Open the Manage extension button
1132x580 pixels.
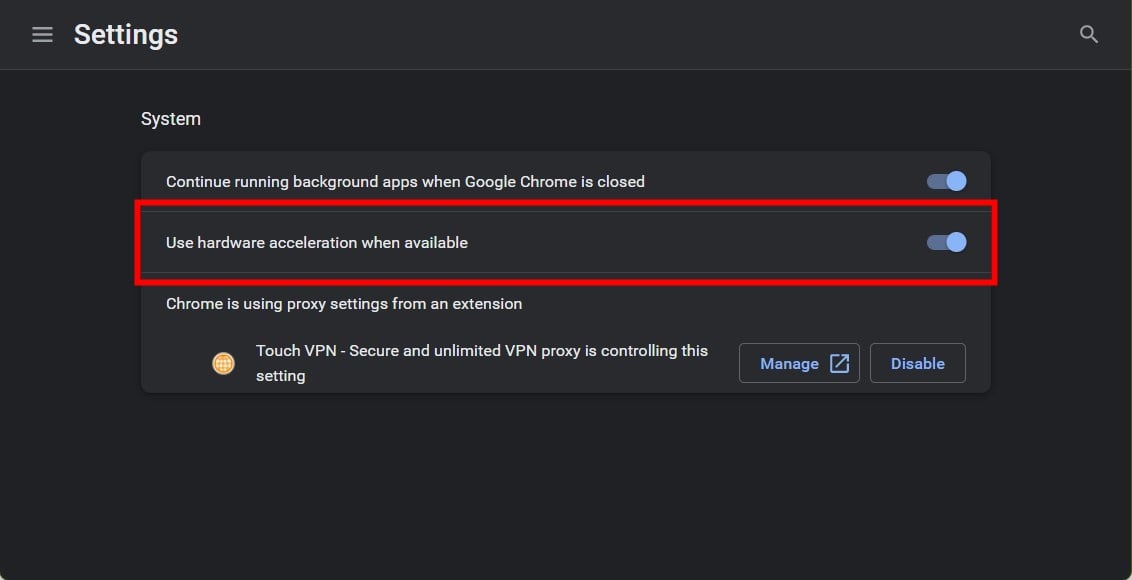click(x=799, y=363)
